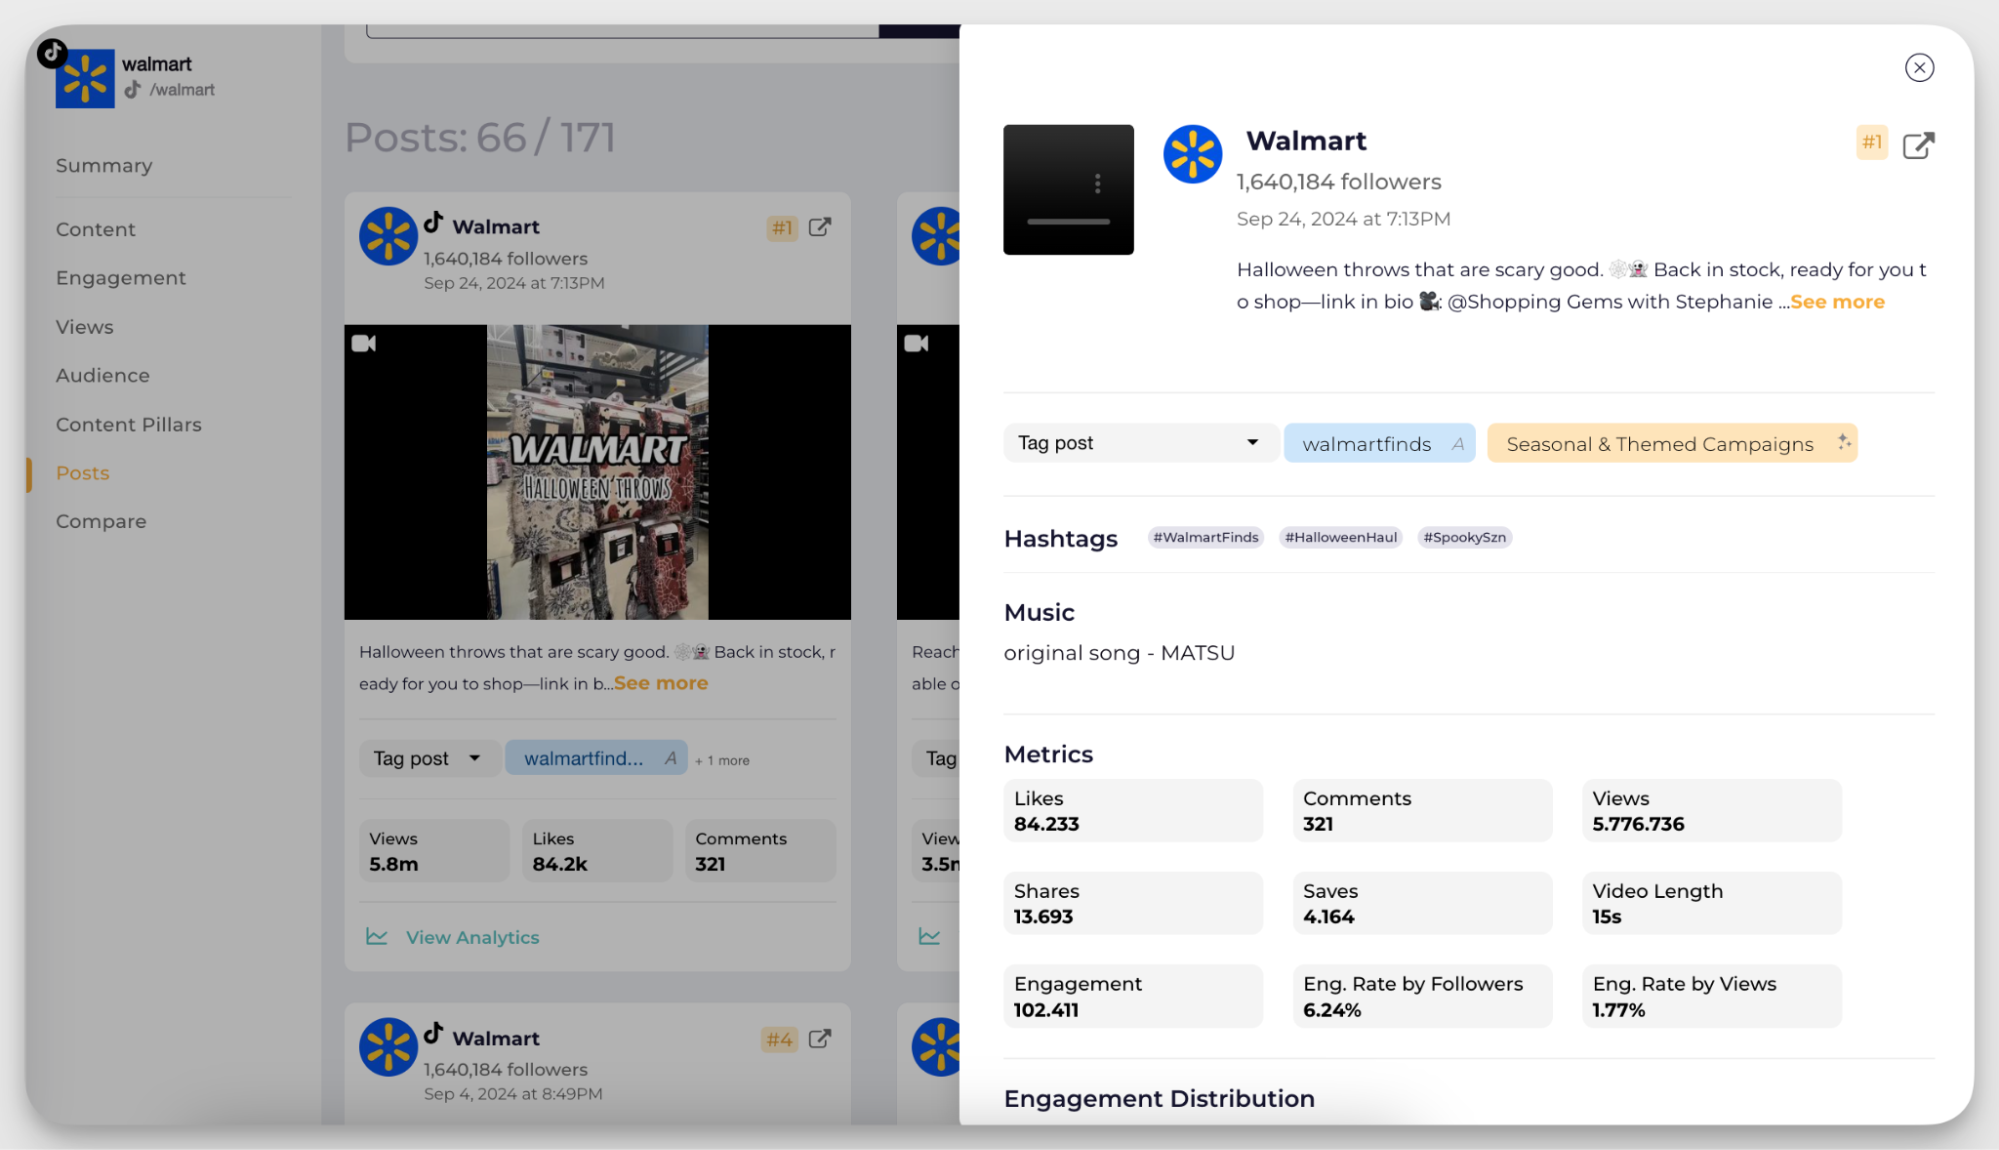Viewport: 1999px width, 1150px height.
Task: Toggle the walmartfinds A tag filter
Action: (1378, 442)
